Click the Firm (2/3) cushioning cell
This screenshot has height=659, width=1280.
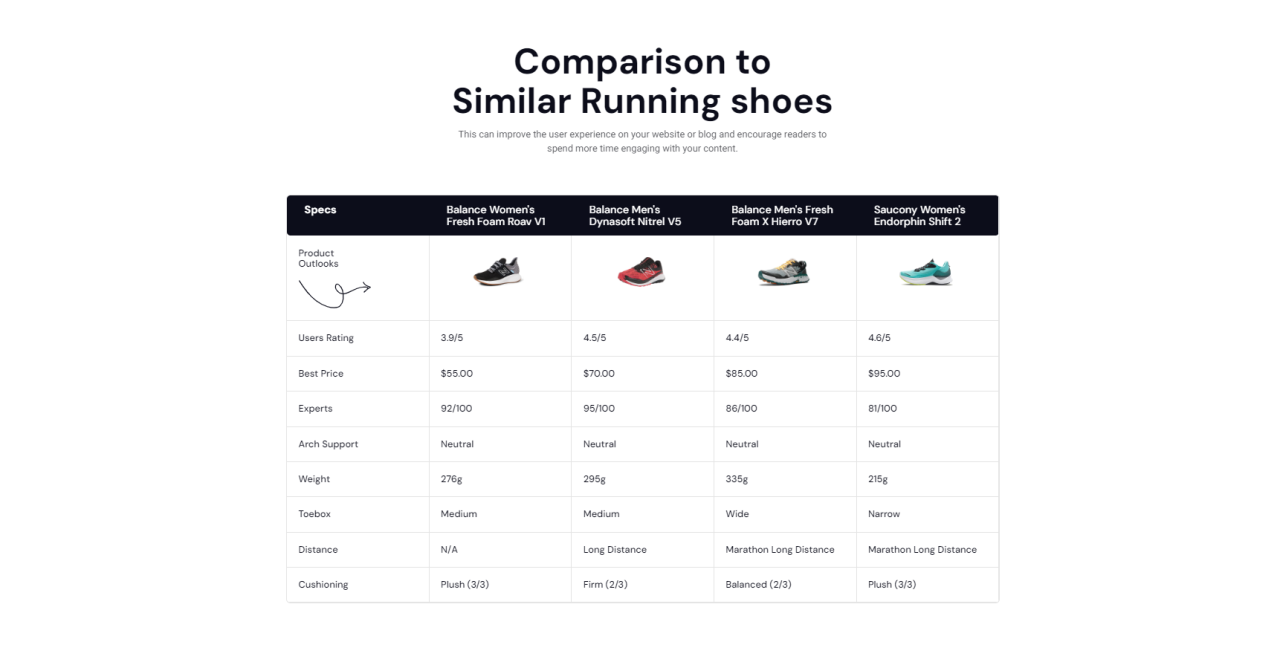coord(605,585)
